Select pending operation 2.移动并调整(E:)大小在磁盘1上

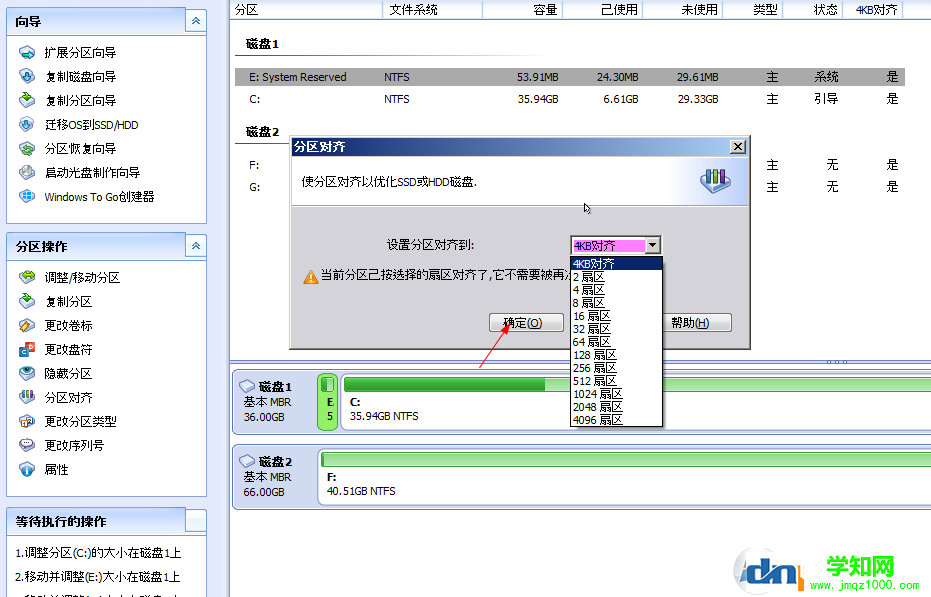click(97, 576)
